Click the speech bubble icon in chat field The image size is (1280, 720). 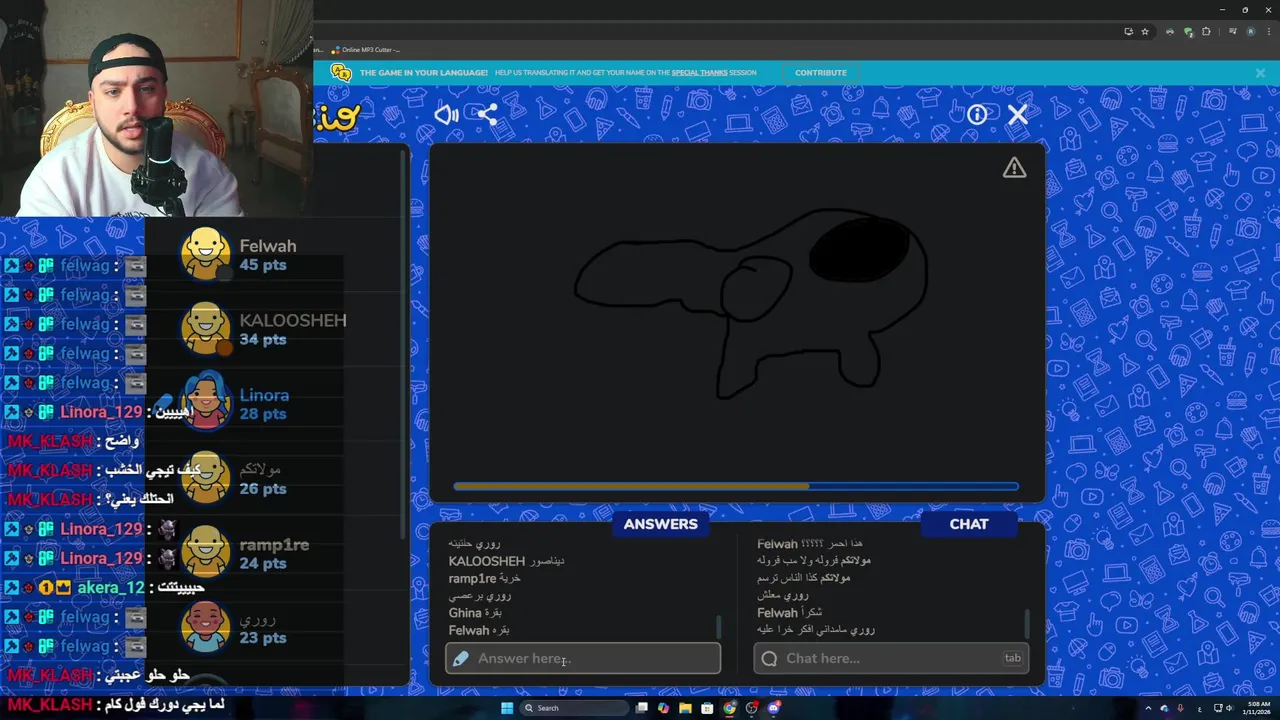[769, 658]
